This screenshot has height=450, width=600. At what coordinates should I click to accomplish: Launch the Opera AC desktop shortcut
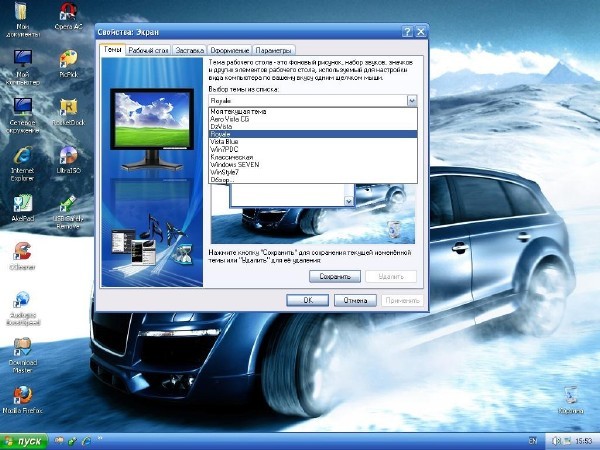pyautogui.click(x=68, y=17)
